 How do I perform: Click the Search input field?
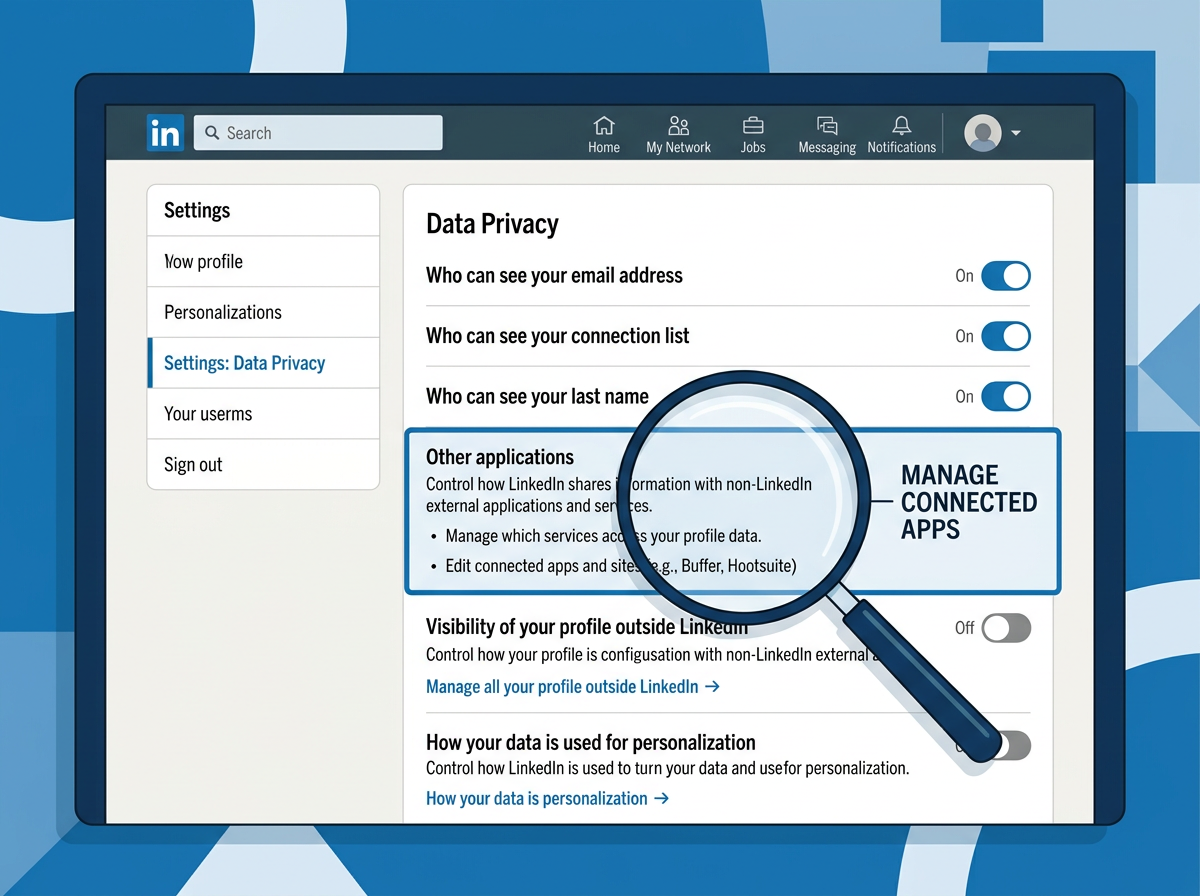click(318, 133)
